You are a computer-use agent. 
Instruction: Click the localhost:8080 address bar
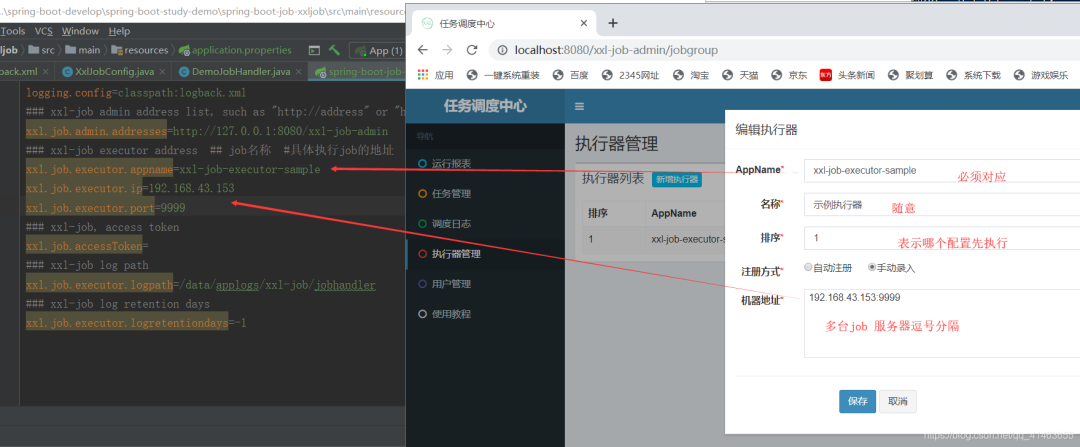(785, 50)
